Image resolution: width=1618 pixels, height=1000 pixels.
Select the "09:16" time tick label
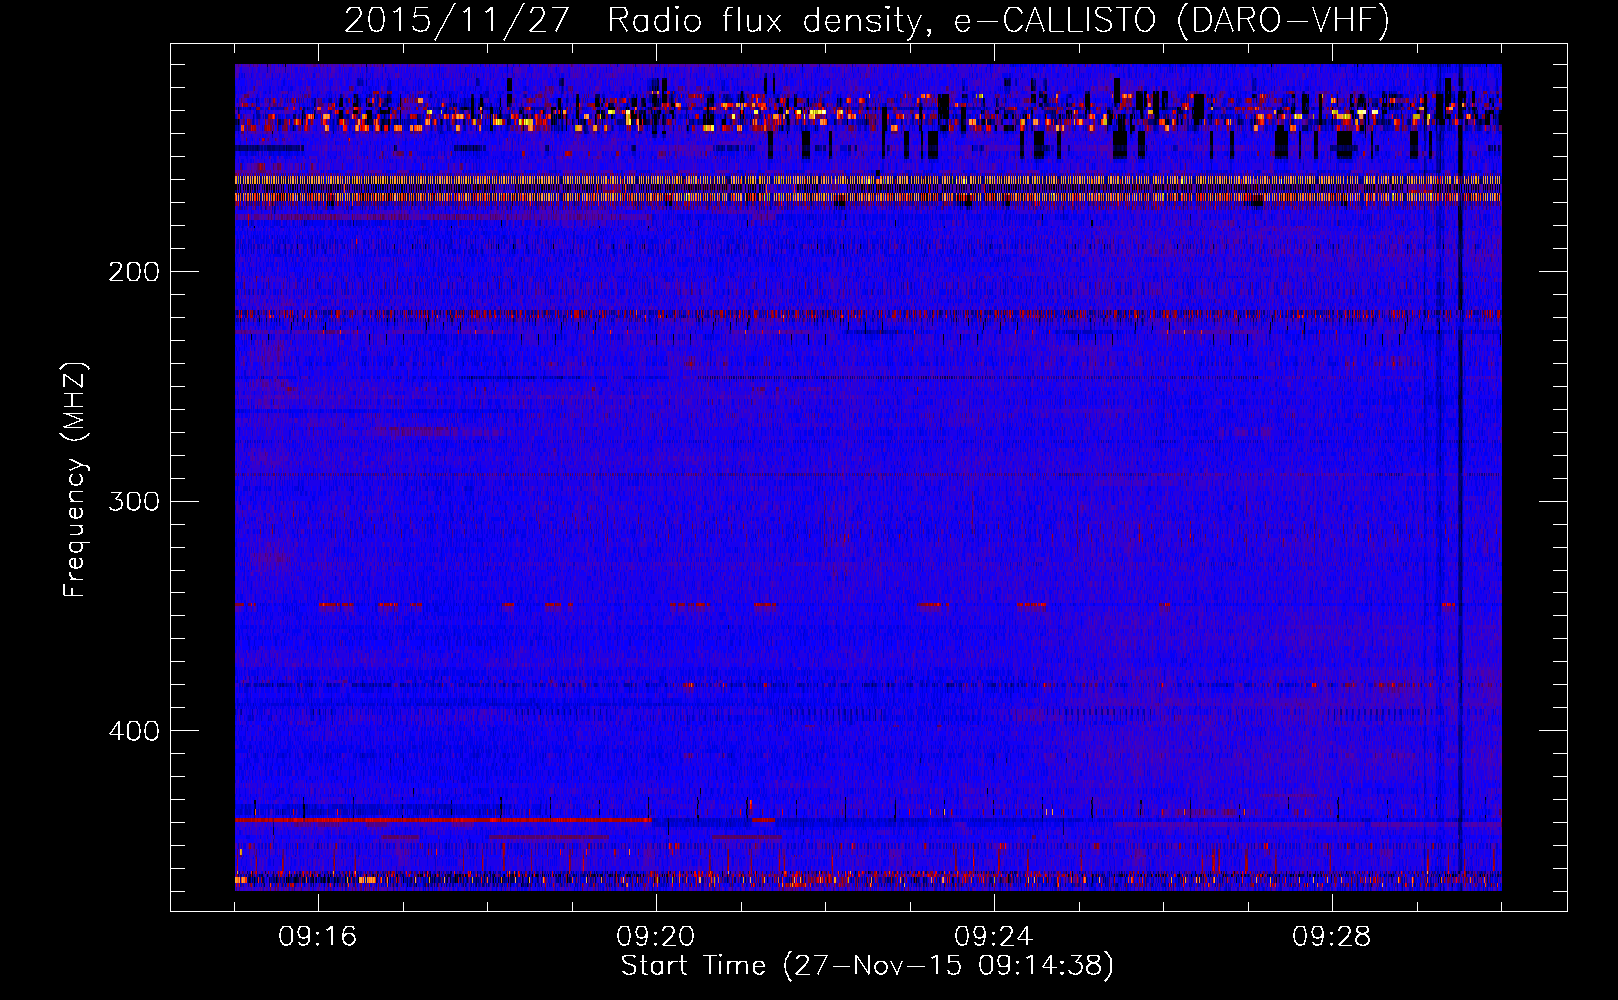tap(318, 937)
